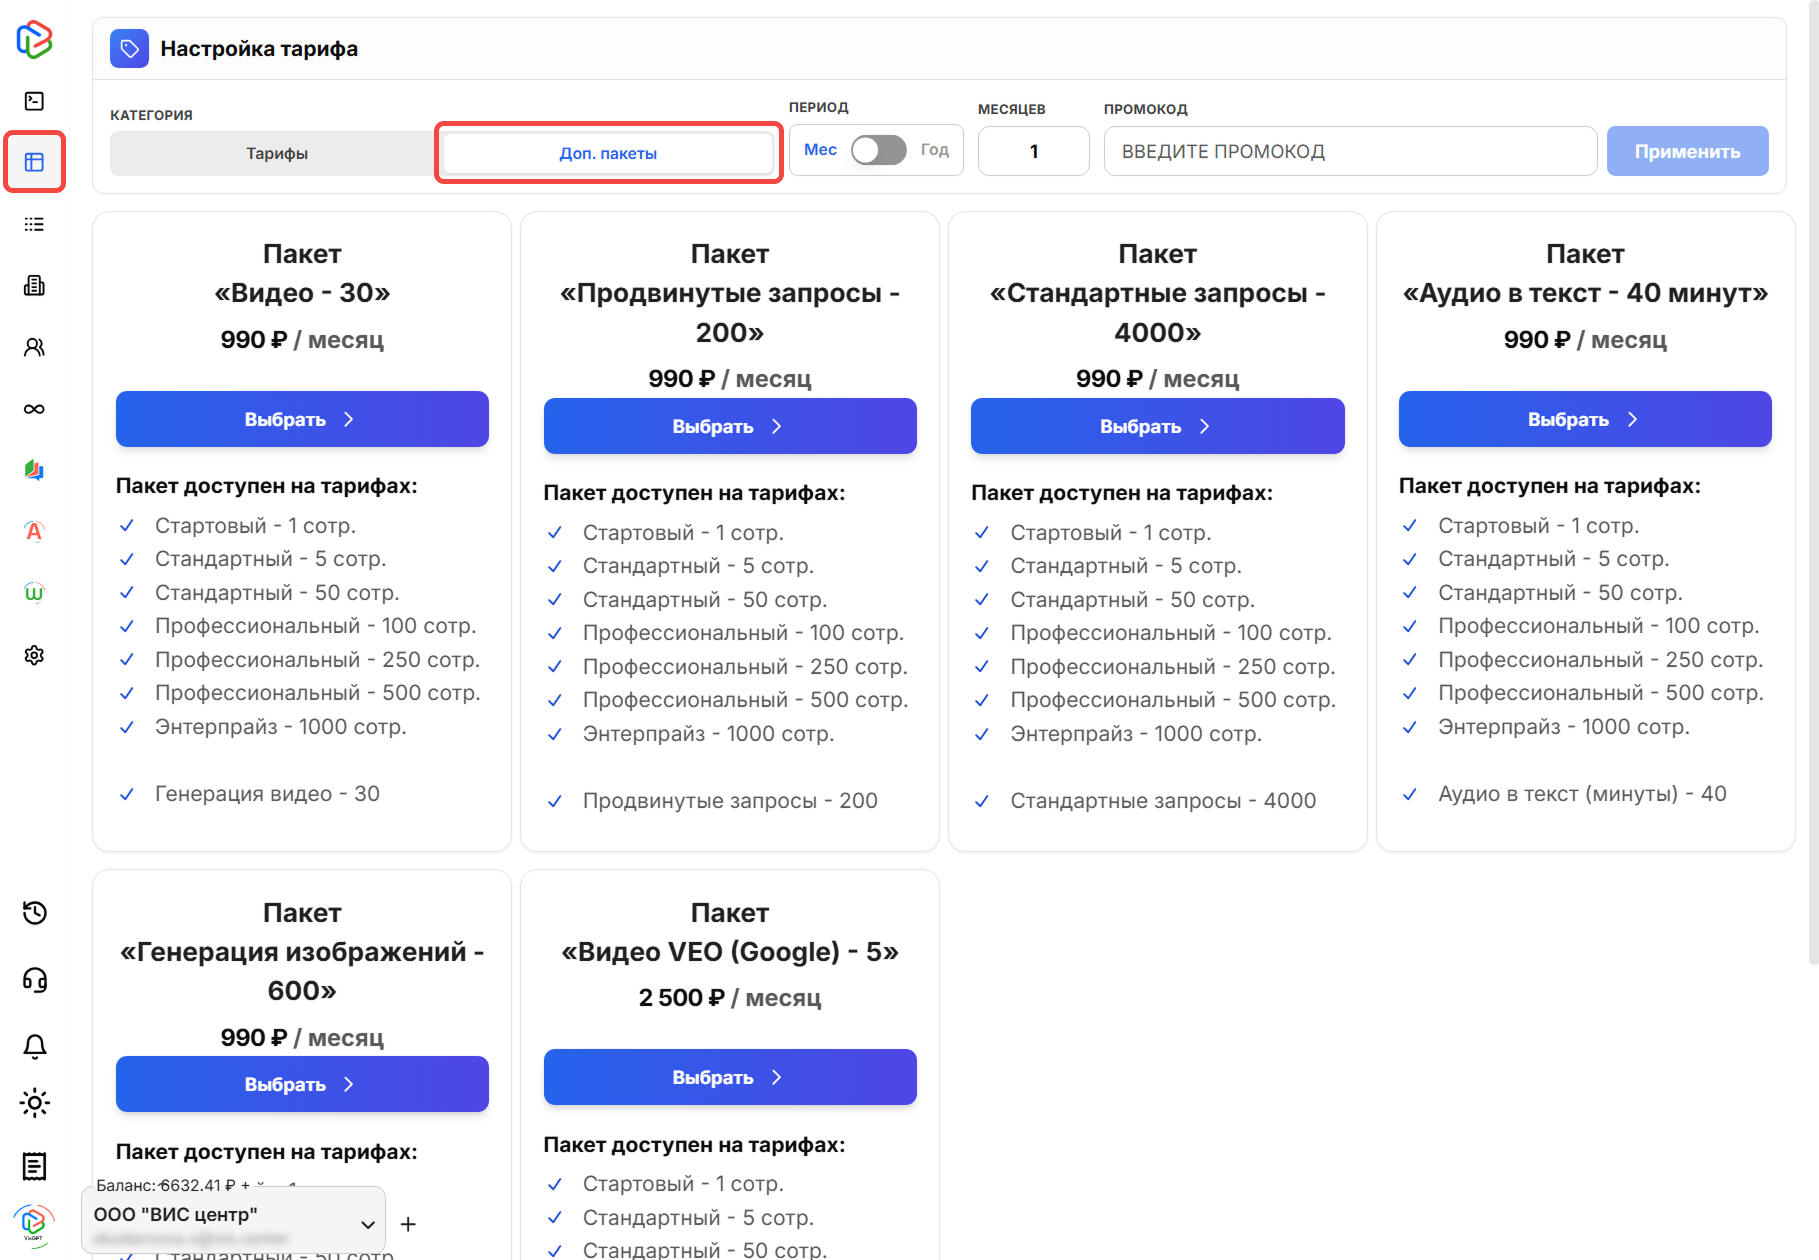Click the months number field
Screen dimensions: 1819x1260
(x=1033, y=151)
